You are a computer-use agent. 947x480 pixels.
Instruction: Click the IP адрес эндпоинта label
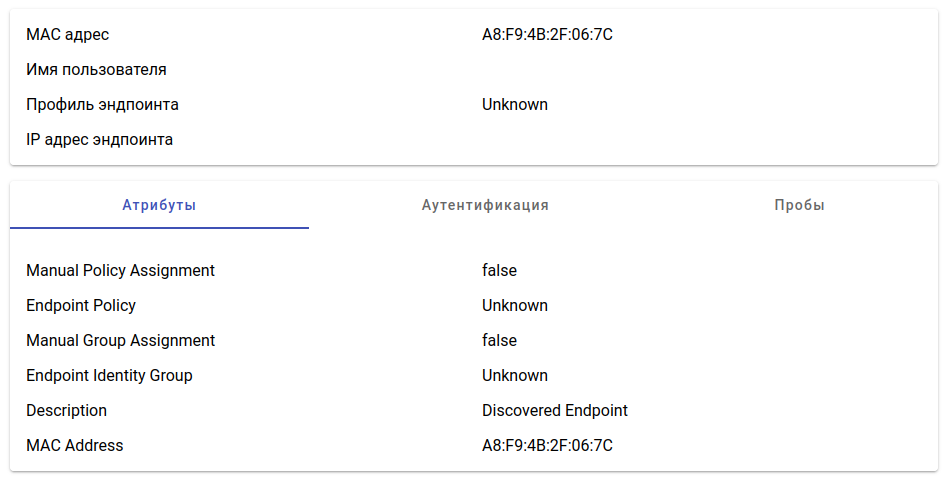[x=99, y=140]
